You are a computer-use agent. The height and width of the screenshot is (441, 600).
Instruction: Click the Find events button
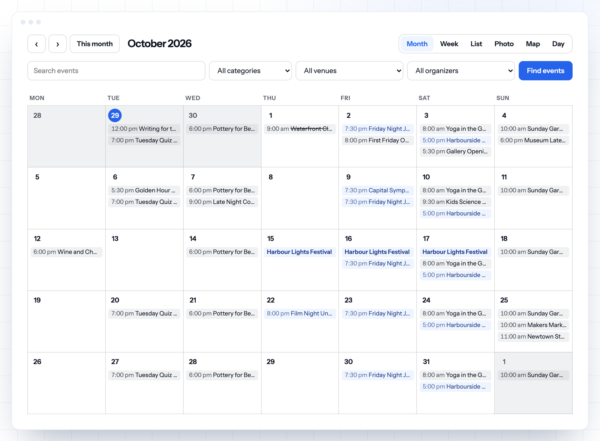coord(545,71)
